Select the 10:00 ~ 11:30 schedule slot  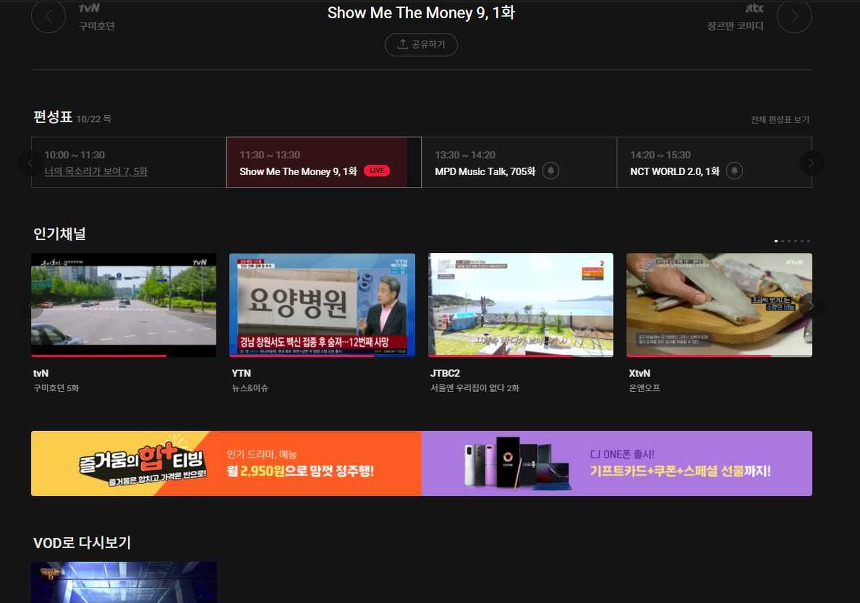tap(129, 162)
